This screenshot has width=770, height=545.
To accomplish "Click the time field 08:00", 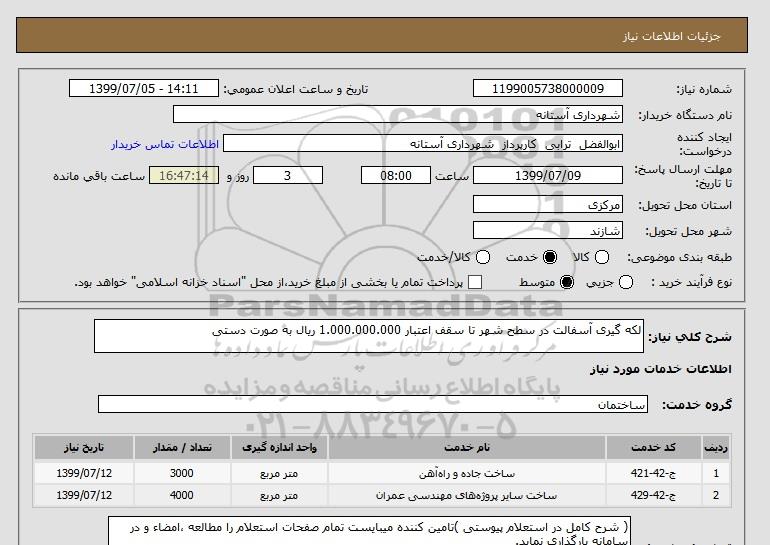I will tap(396, 175).
